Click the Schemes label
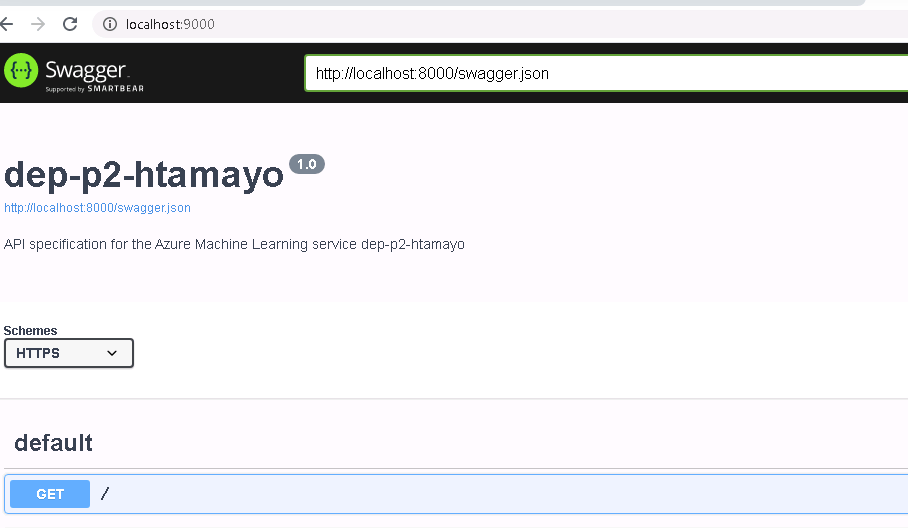Screen dimensions: 908x528 click(x=30, y=331)
